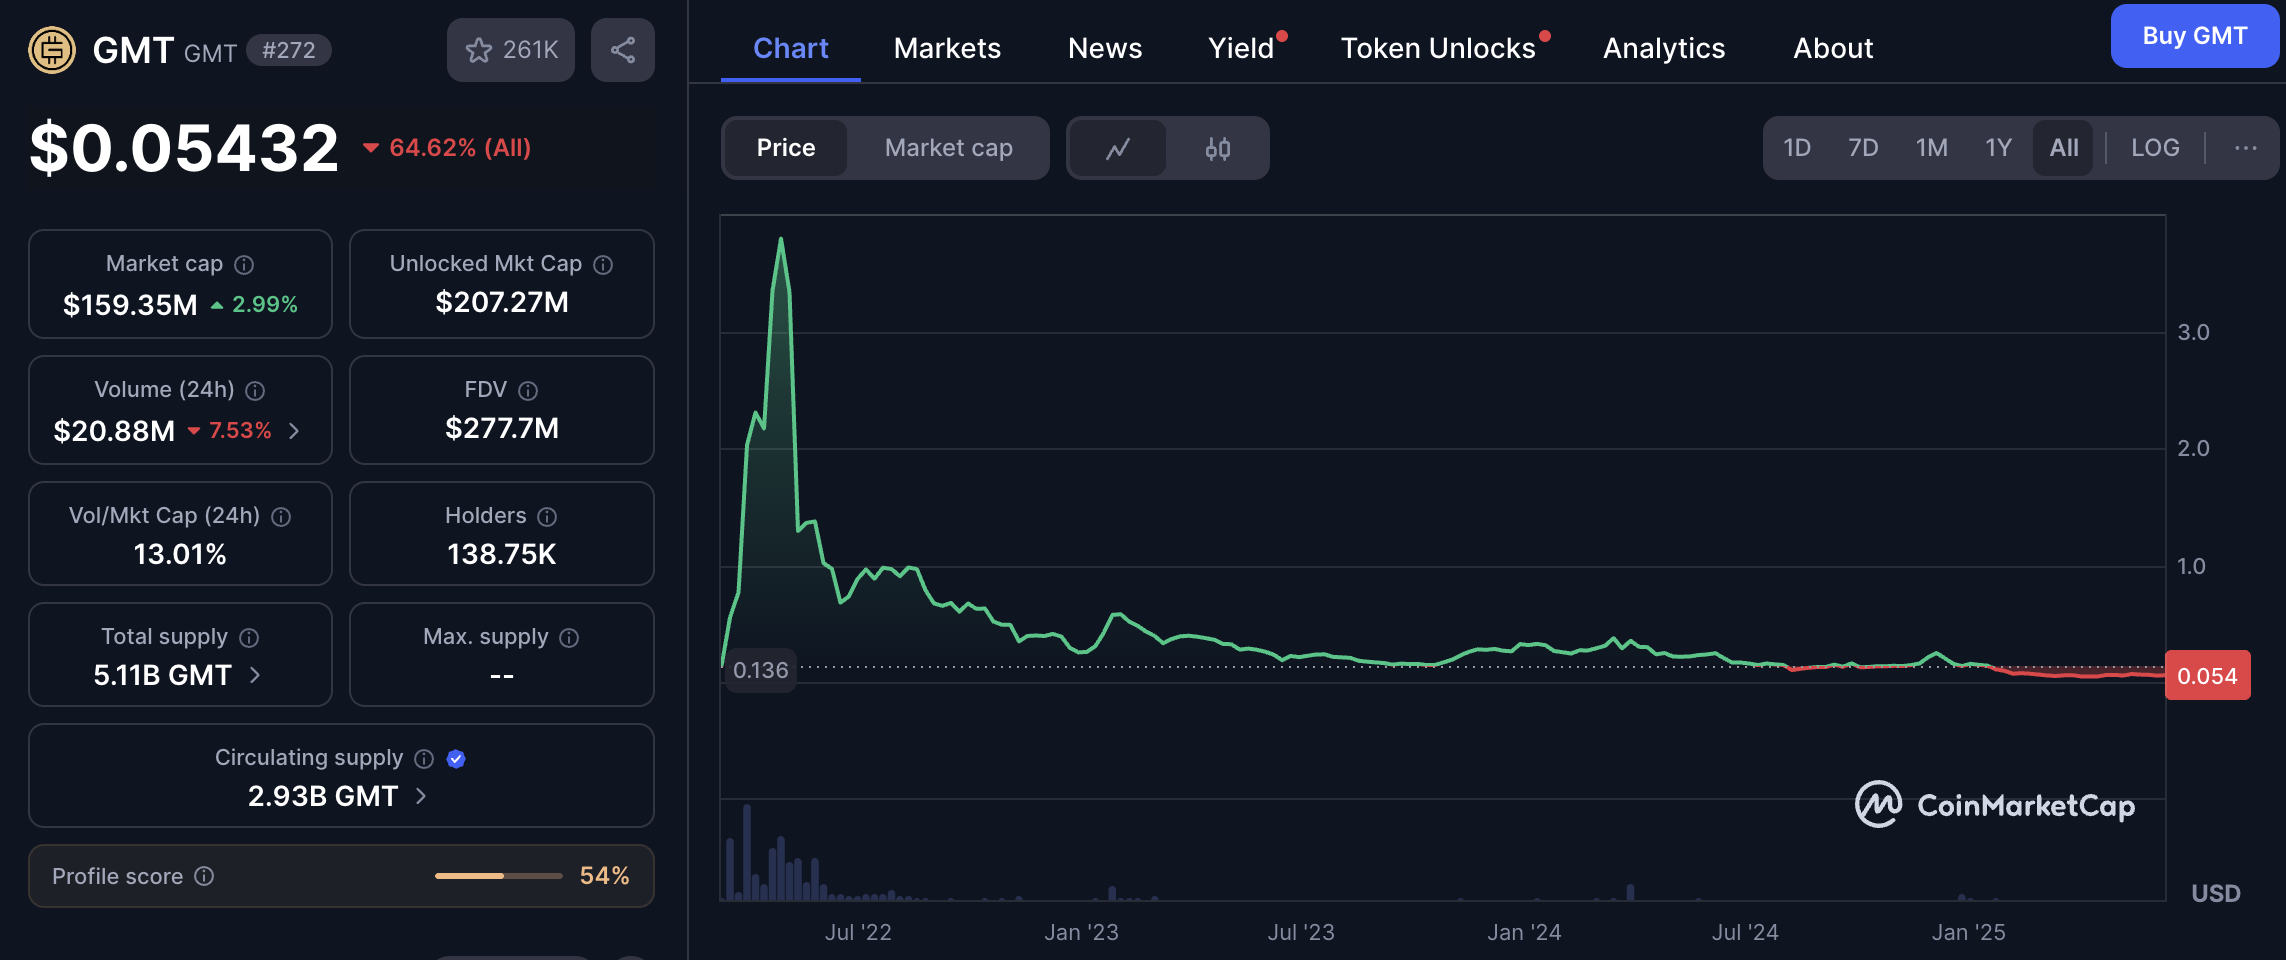The width and height of the screenshot is (2286, 960).
Task: Select the Market cap chart toggle
Action: (x=948, y=148)
